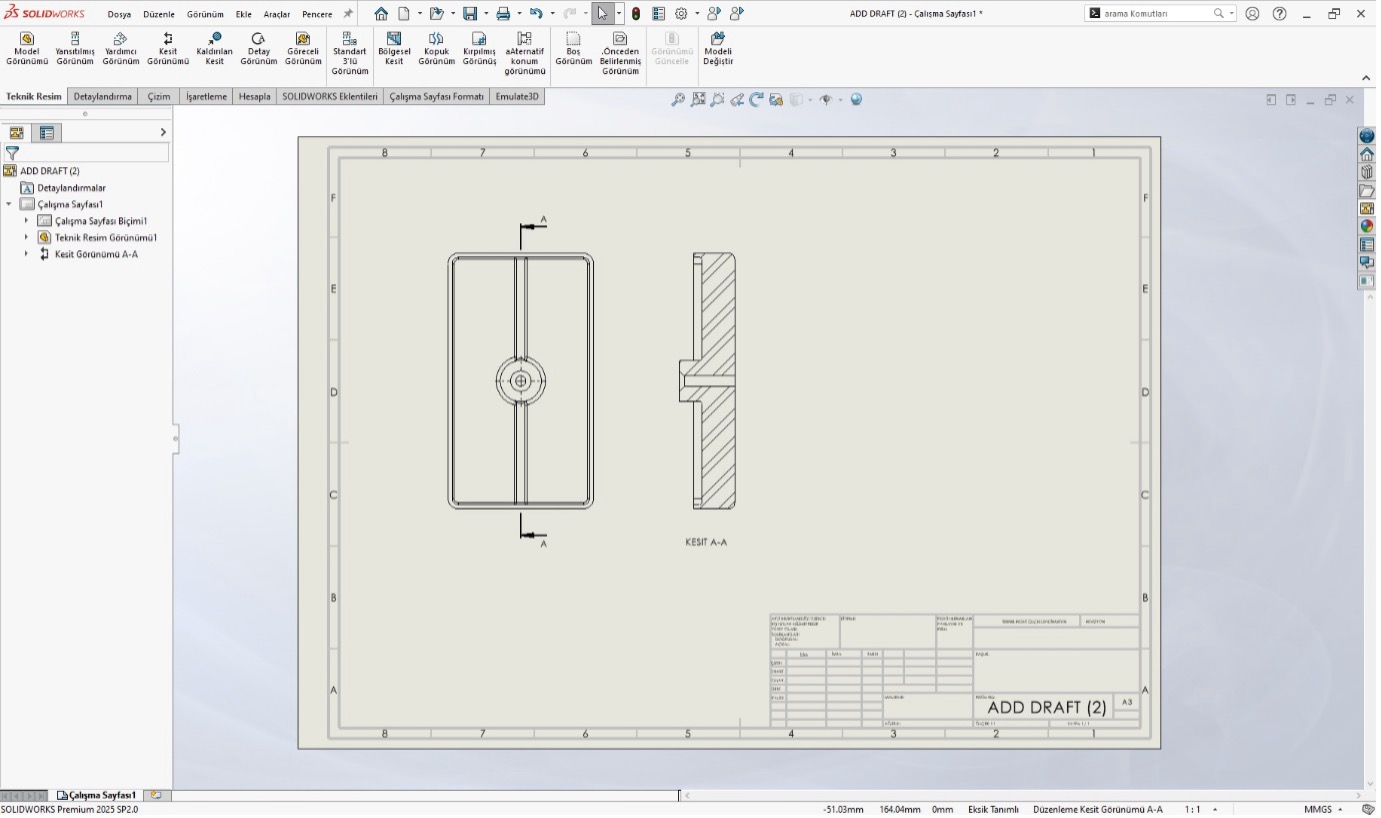Expand the Teknik Resim Görünümü1 node
1381x818 pixels.
coord(26,238)
